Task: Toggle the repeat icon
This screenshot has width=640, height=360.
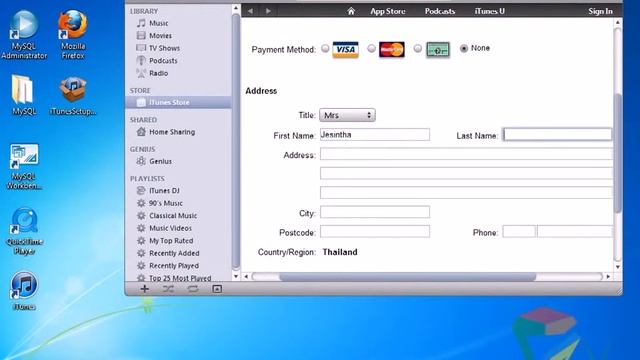Action: point(193,289)
